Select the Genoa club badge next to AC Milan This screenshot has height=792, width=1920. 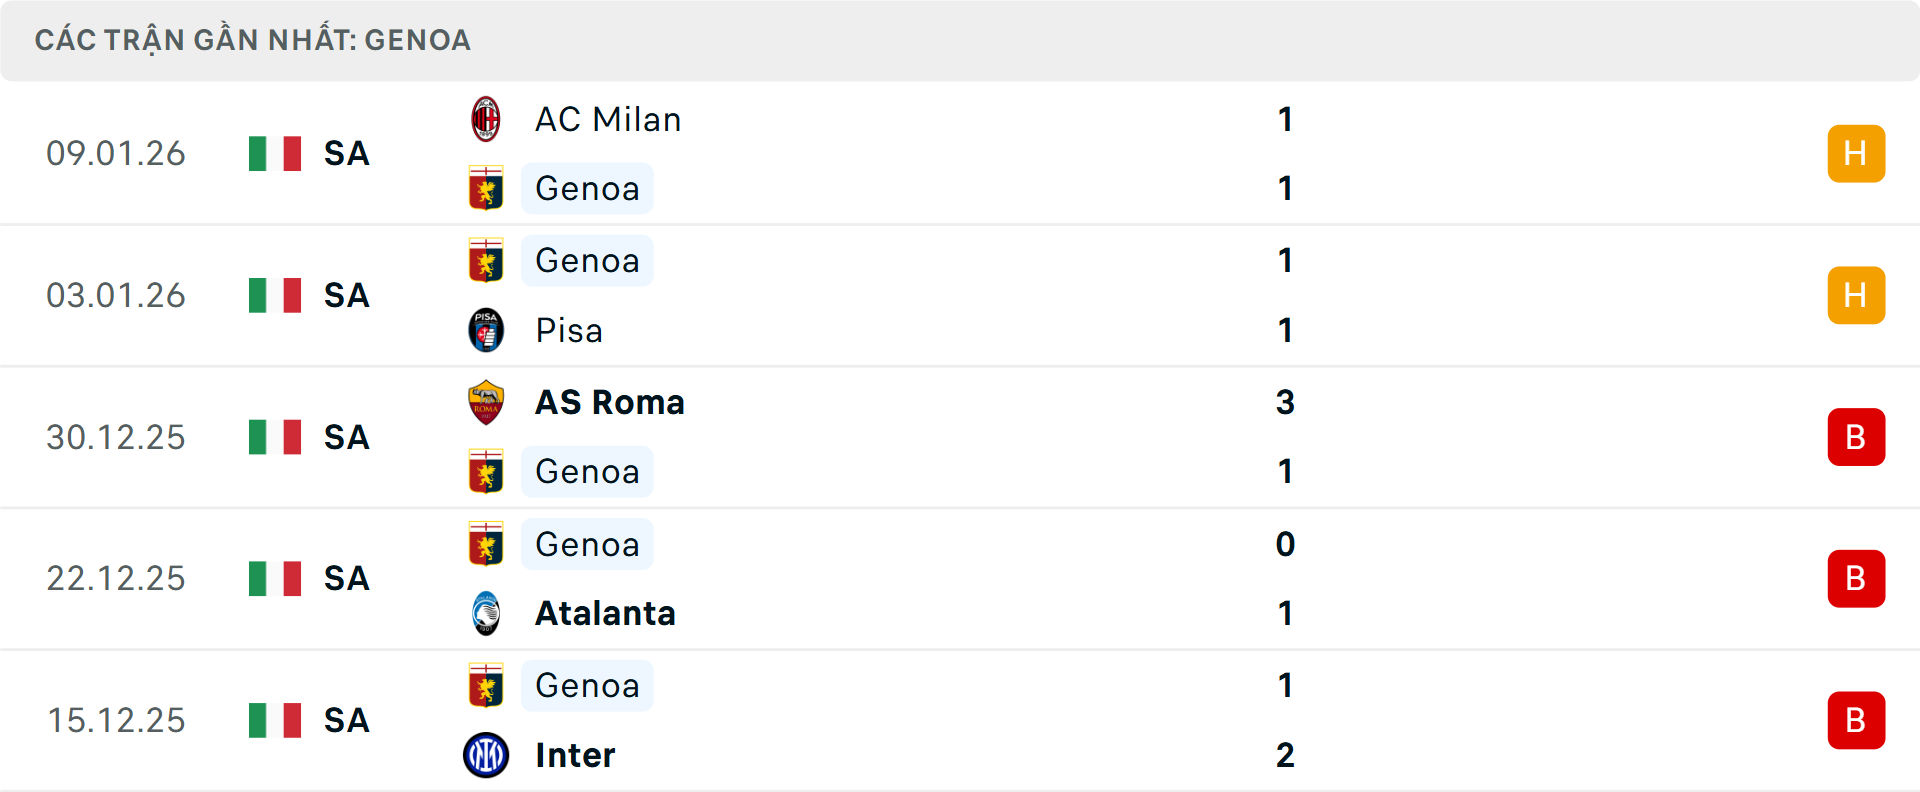click(x=487, y=188)
